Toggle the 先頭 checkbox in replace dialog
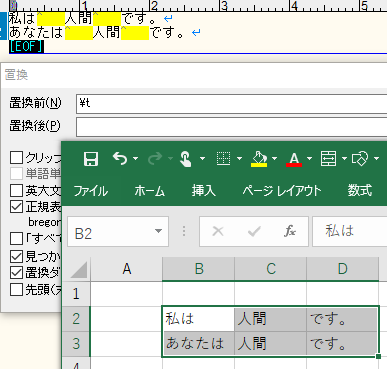Viewport: 387px width, 369px height. [x=16, y=289]
